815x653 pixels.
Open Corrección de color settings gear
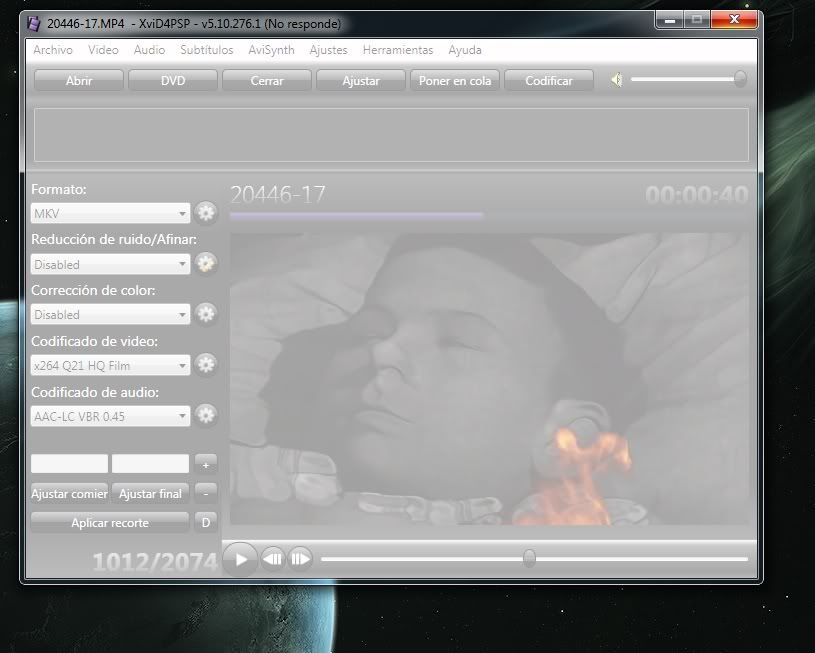206,314
